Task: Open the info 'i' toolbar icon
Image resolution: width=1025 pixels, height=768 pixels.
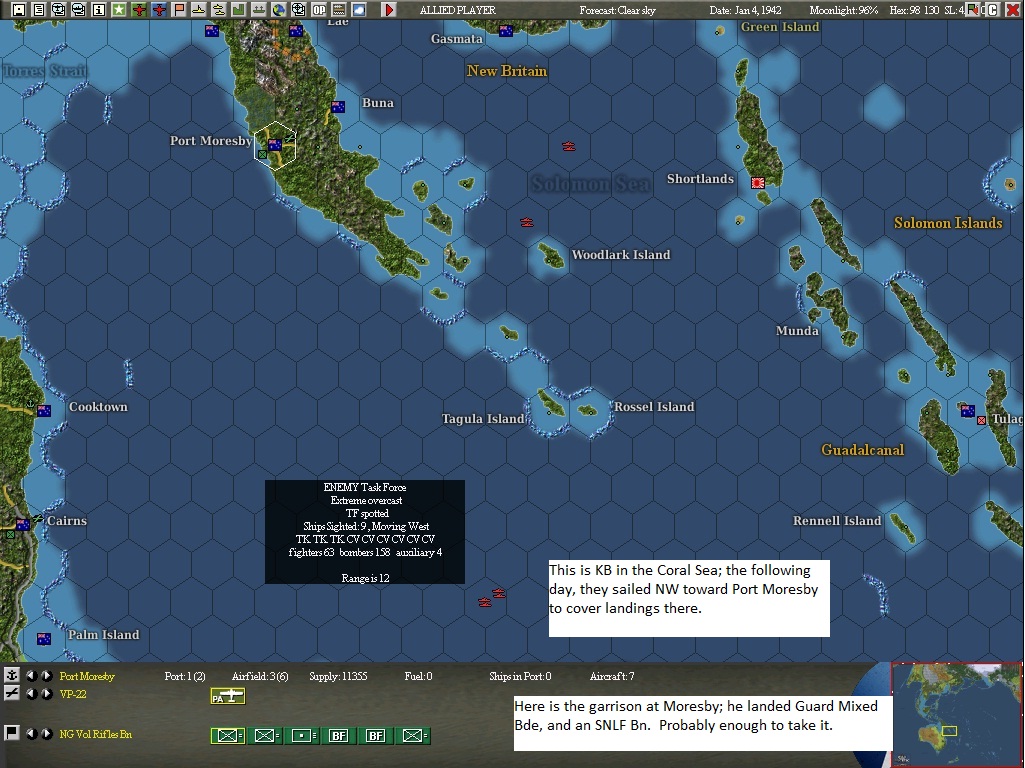Action: (x=99, y=10)
